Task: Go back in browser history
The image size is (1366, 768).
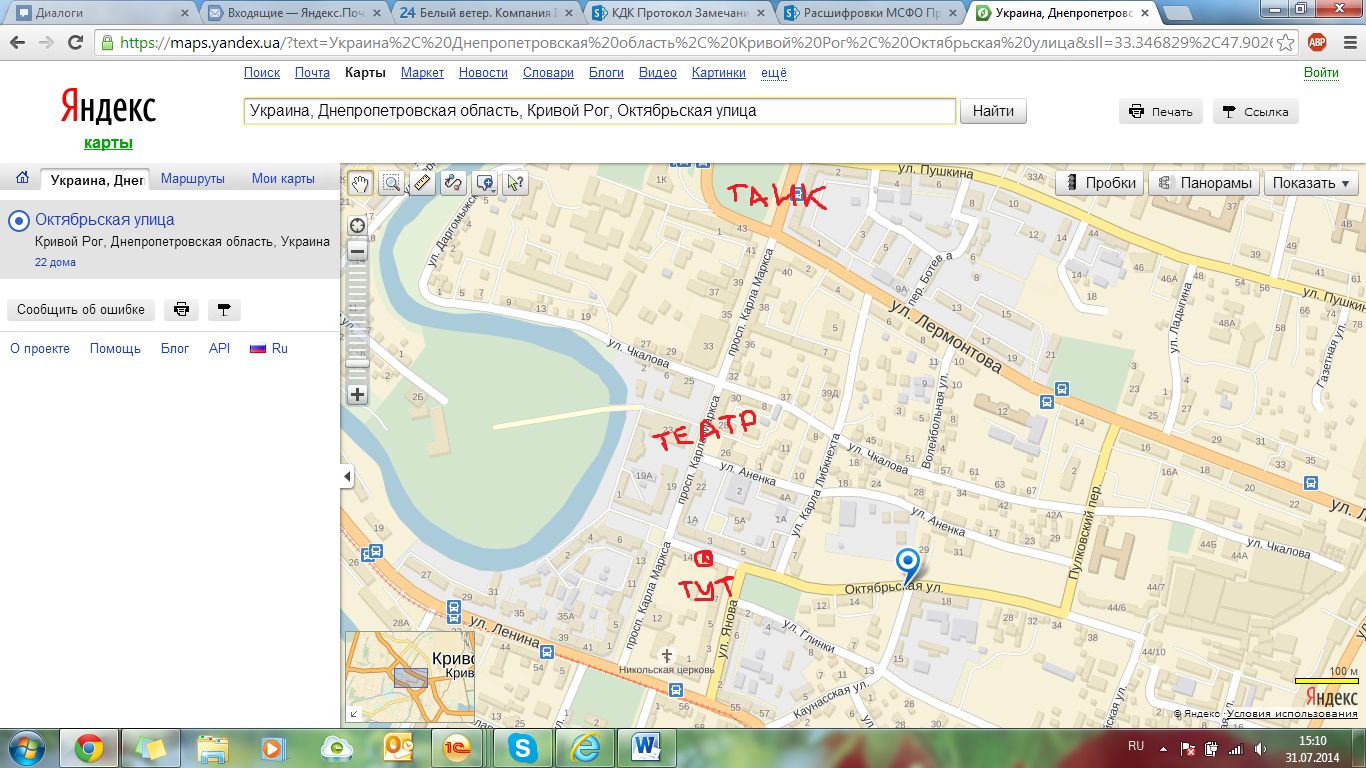Action: tap(18, 43)
